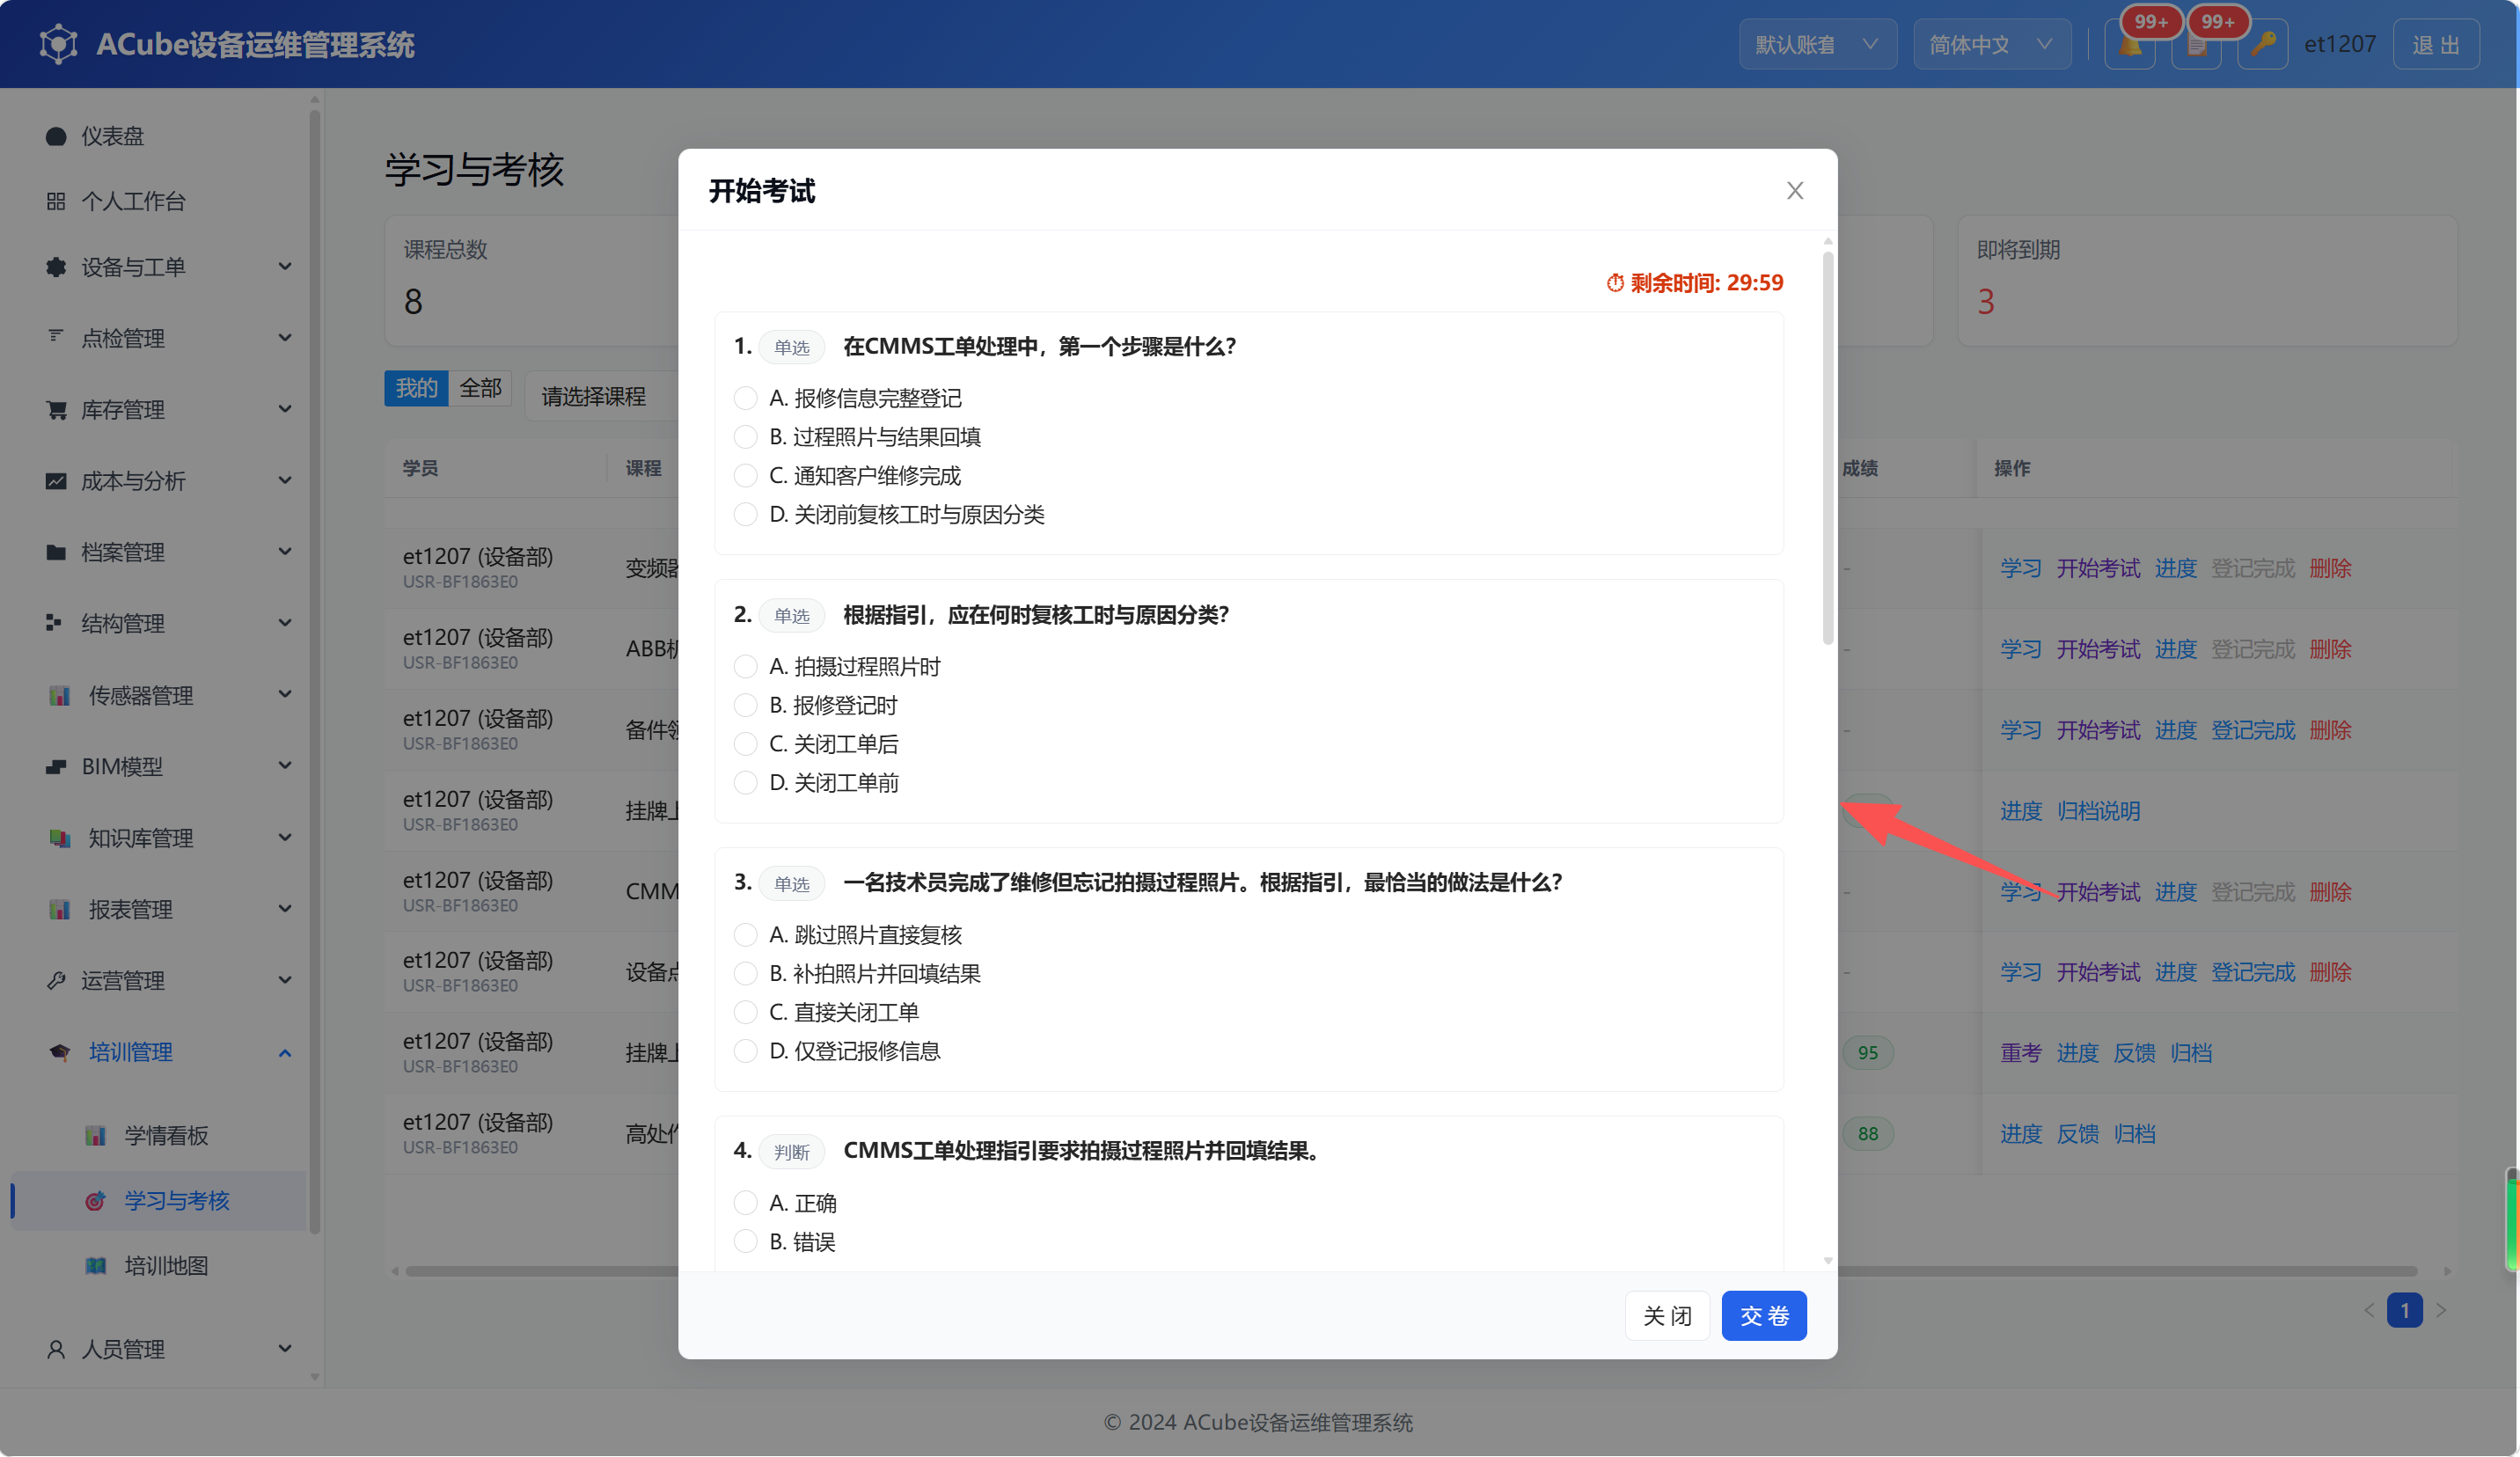Viewport: 2520px width, 1457px height.
Task: Click the 培训地图 map icon
Action: pos(96,1266)
